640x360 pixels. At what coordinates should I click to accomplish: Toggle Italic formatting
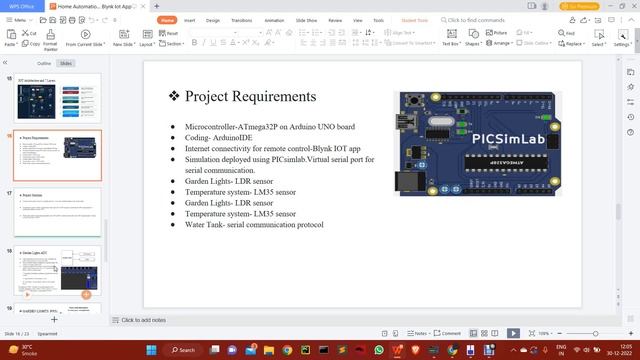204,42
